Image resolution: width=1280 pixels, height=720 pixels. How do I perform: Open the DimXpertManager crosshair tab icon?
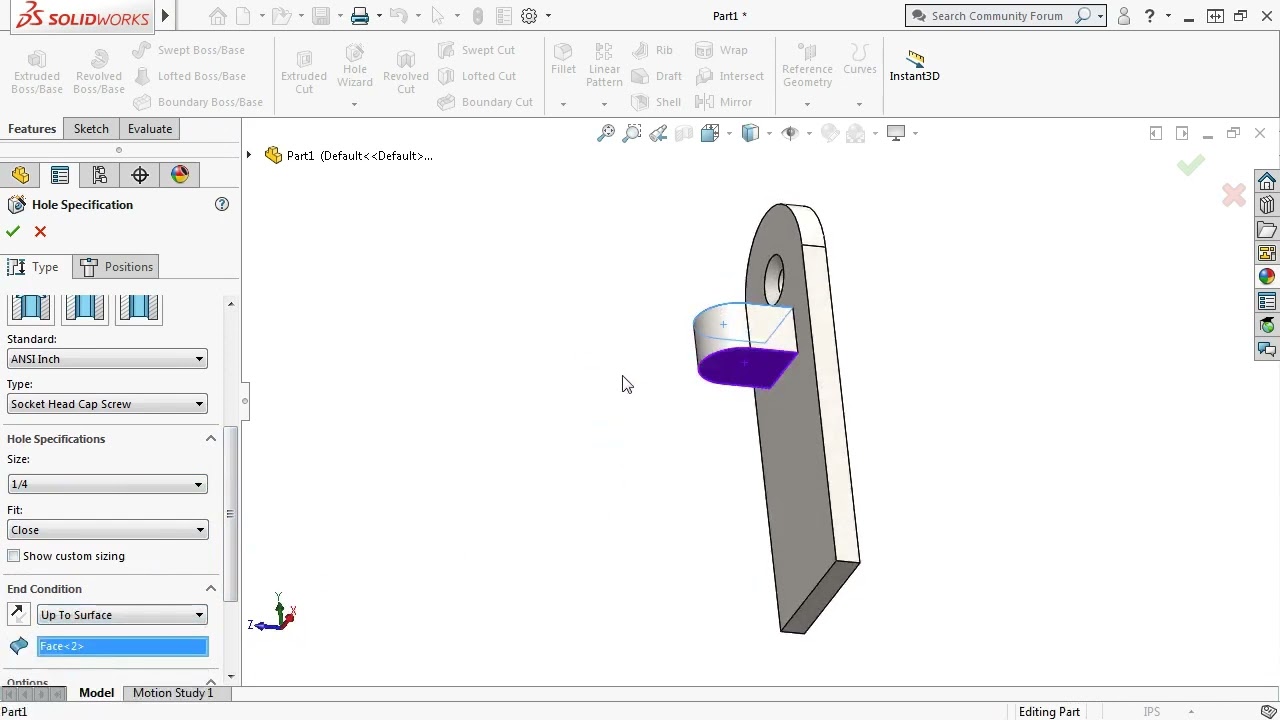coord(140,175)
